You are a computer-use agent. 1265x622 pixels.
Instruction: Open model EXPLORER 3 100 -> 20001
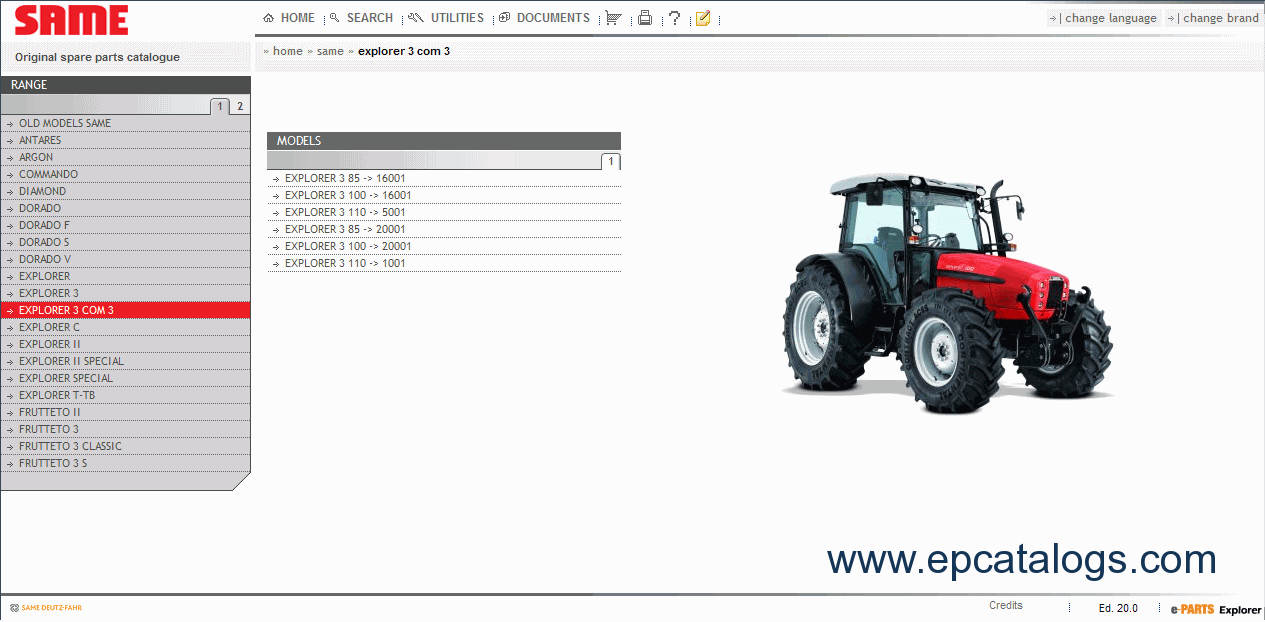click(x=444, y=246)
